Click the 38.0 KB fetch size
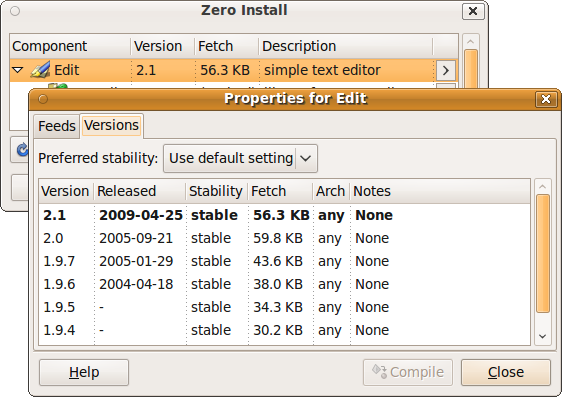Screen dimensions: 562x397 coord(278,284)
